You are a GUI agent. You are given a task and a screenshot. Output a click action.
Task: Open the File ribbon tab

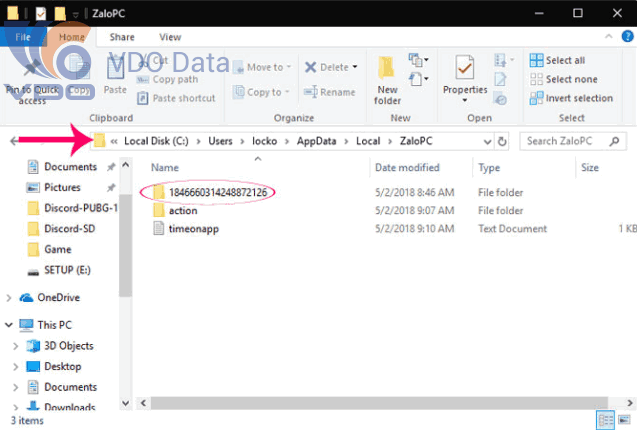click(x=23, y=37)
